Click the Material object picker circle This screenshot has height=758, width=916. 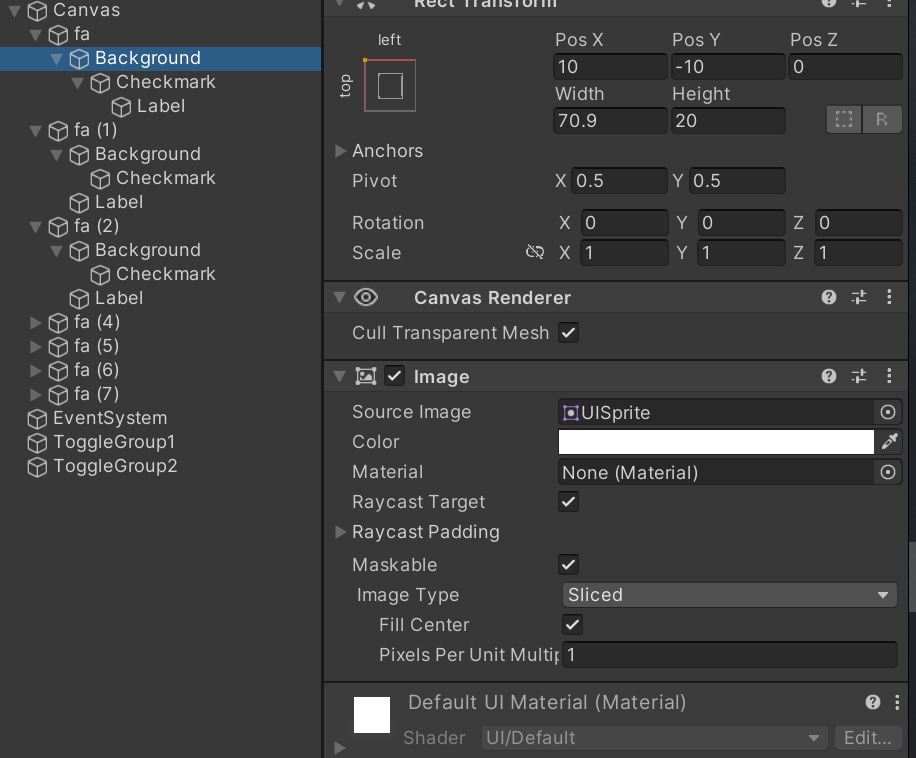tap(887, 472)
